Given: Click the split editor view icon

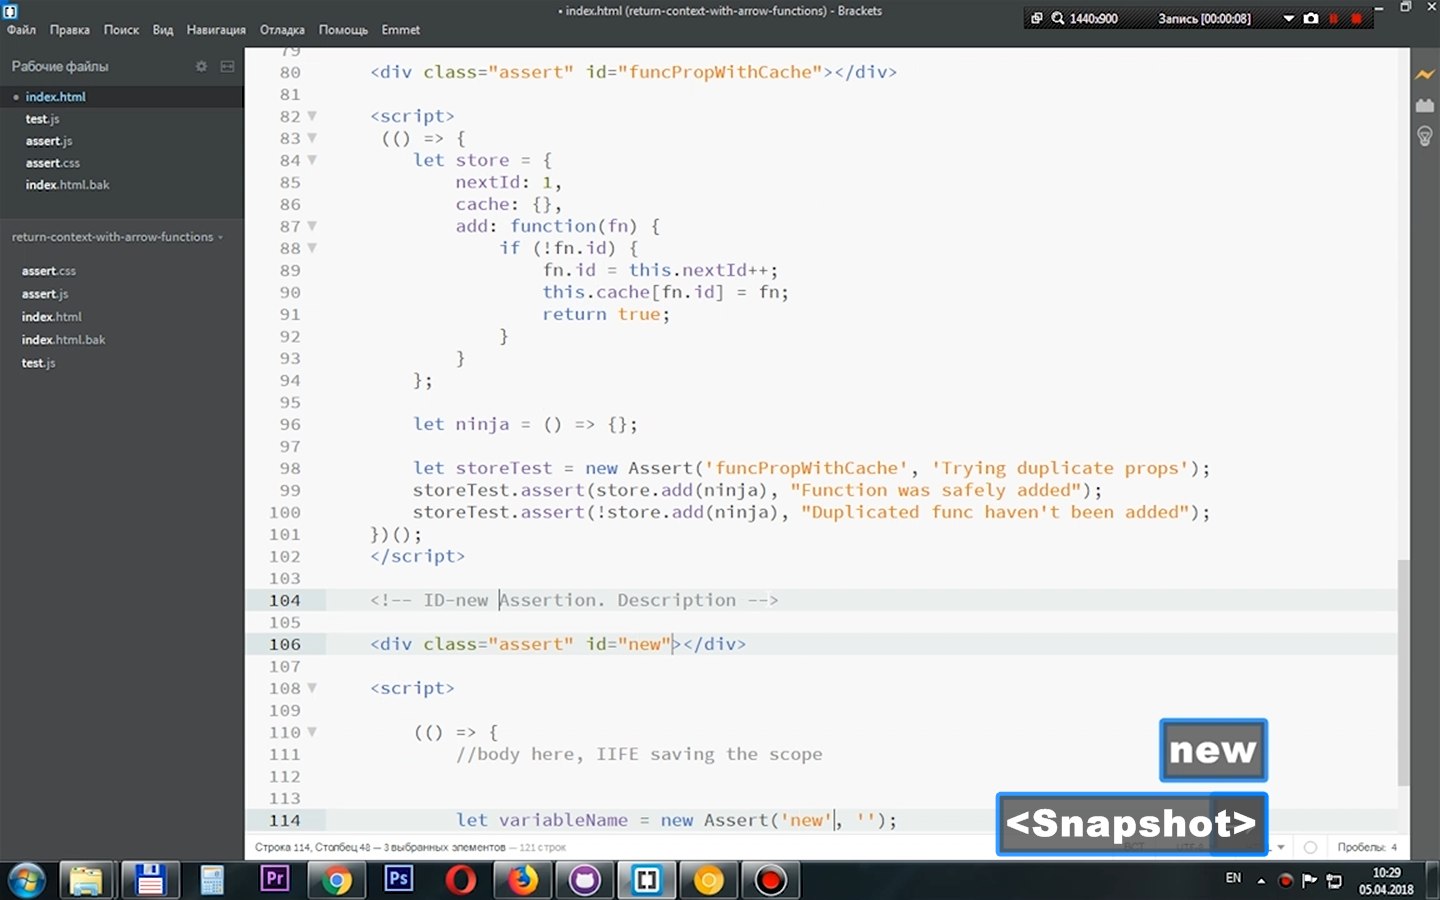Looking at the screenshot, I should click(227, 66).
